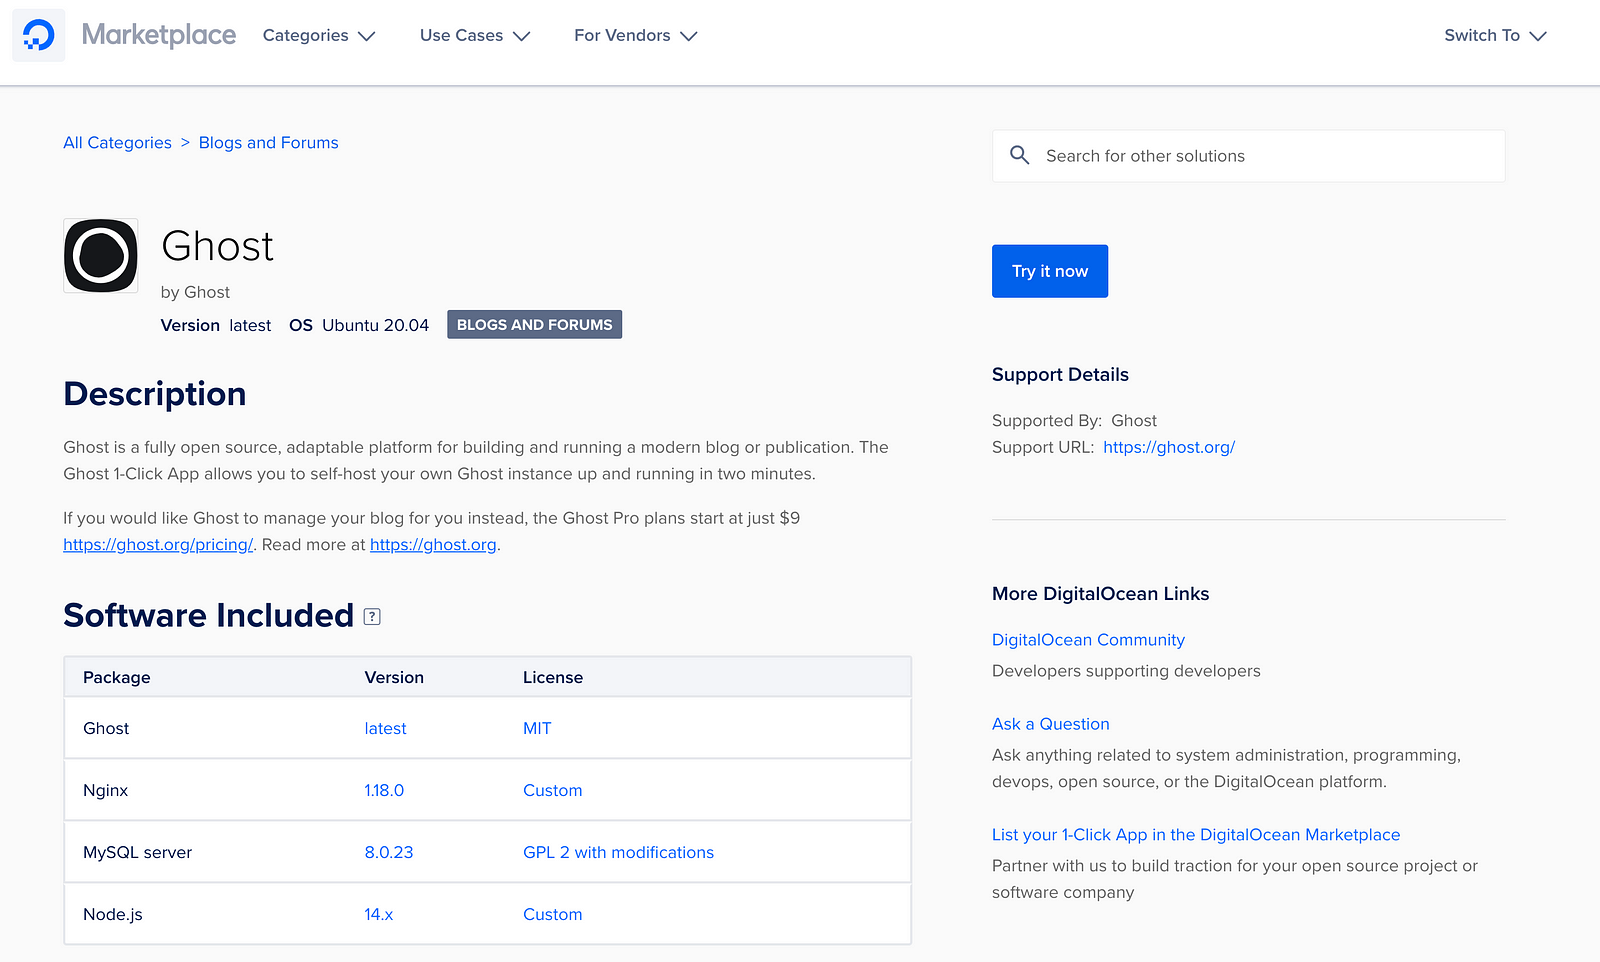Click 'Supported By: Ghost' text
This screenshot has height=962, width=1600.
pos(1074,421)
